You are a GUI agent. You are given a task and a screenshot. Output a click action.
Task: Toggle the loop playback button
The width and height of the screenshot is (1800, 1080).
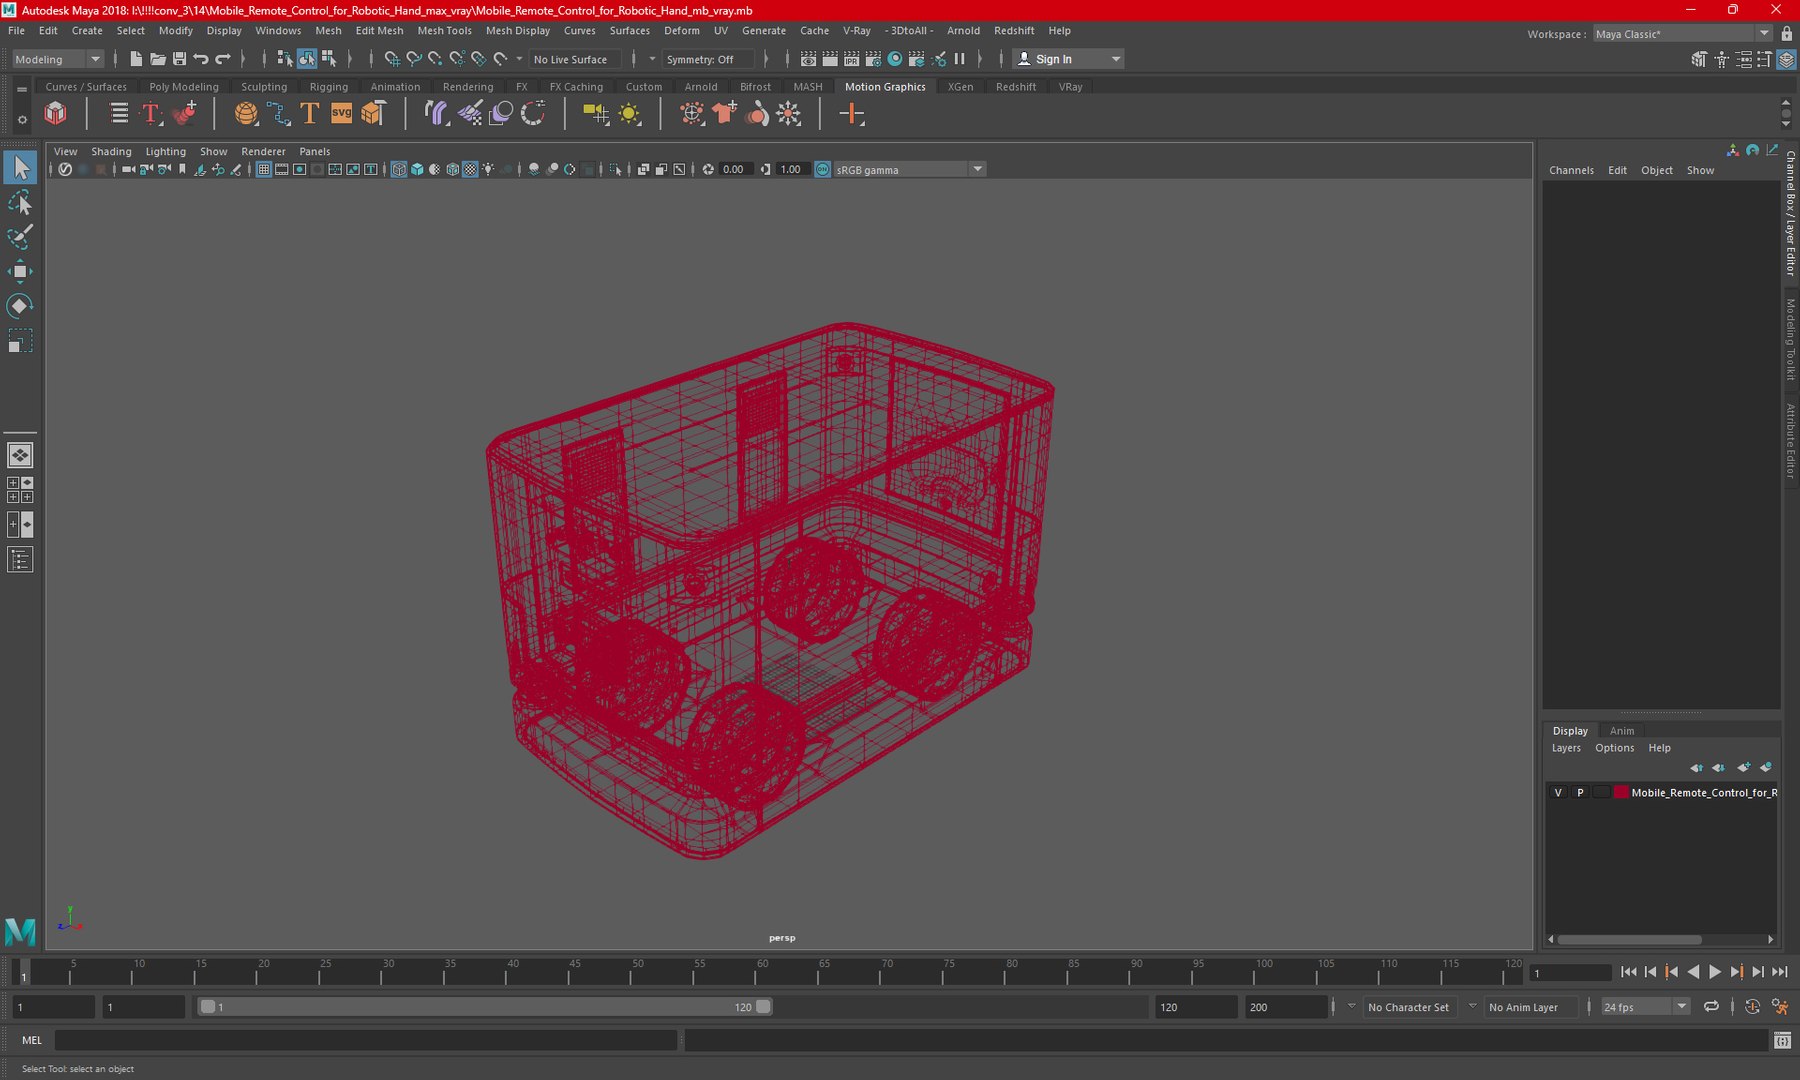pos(1711,1007)
